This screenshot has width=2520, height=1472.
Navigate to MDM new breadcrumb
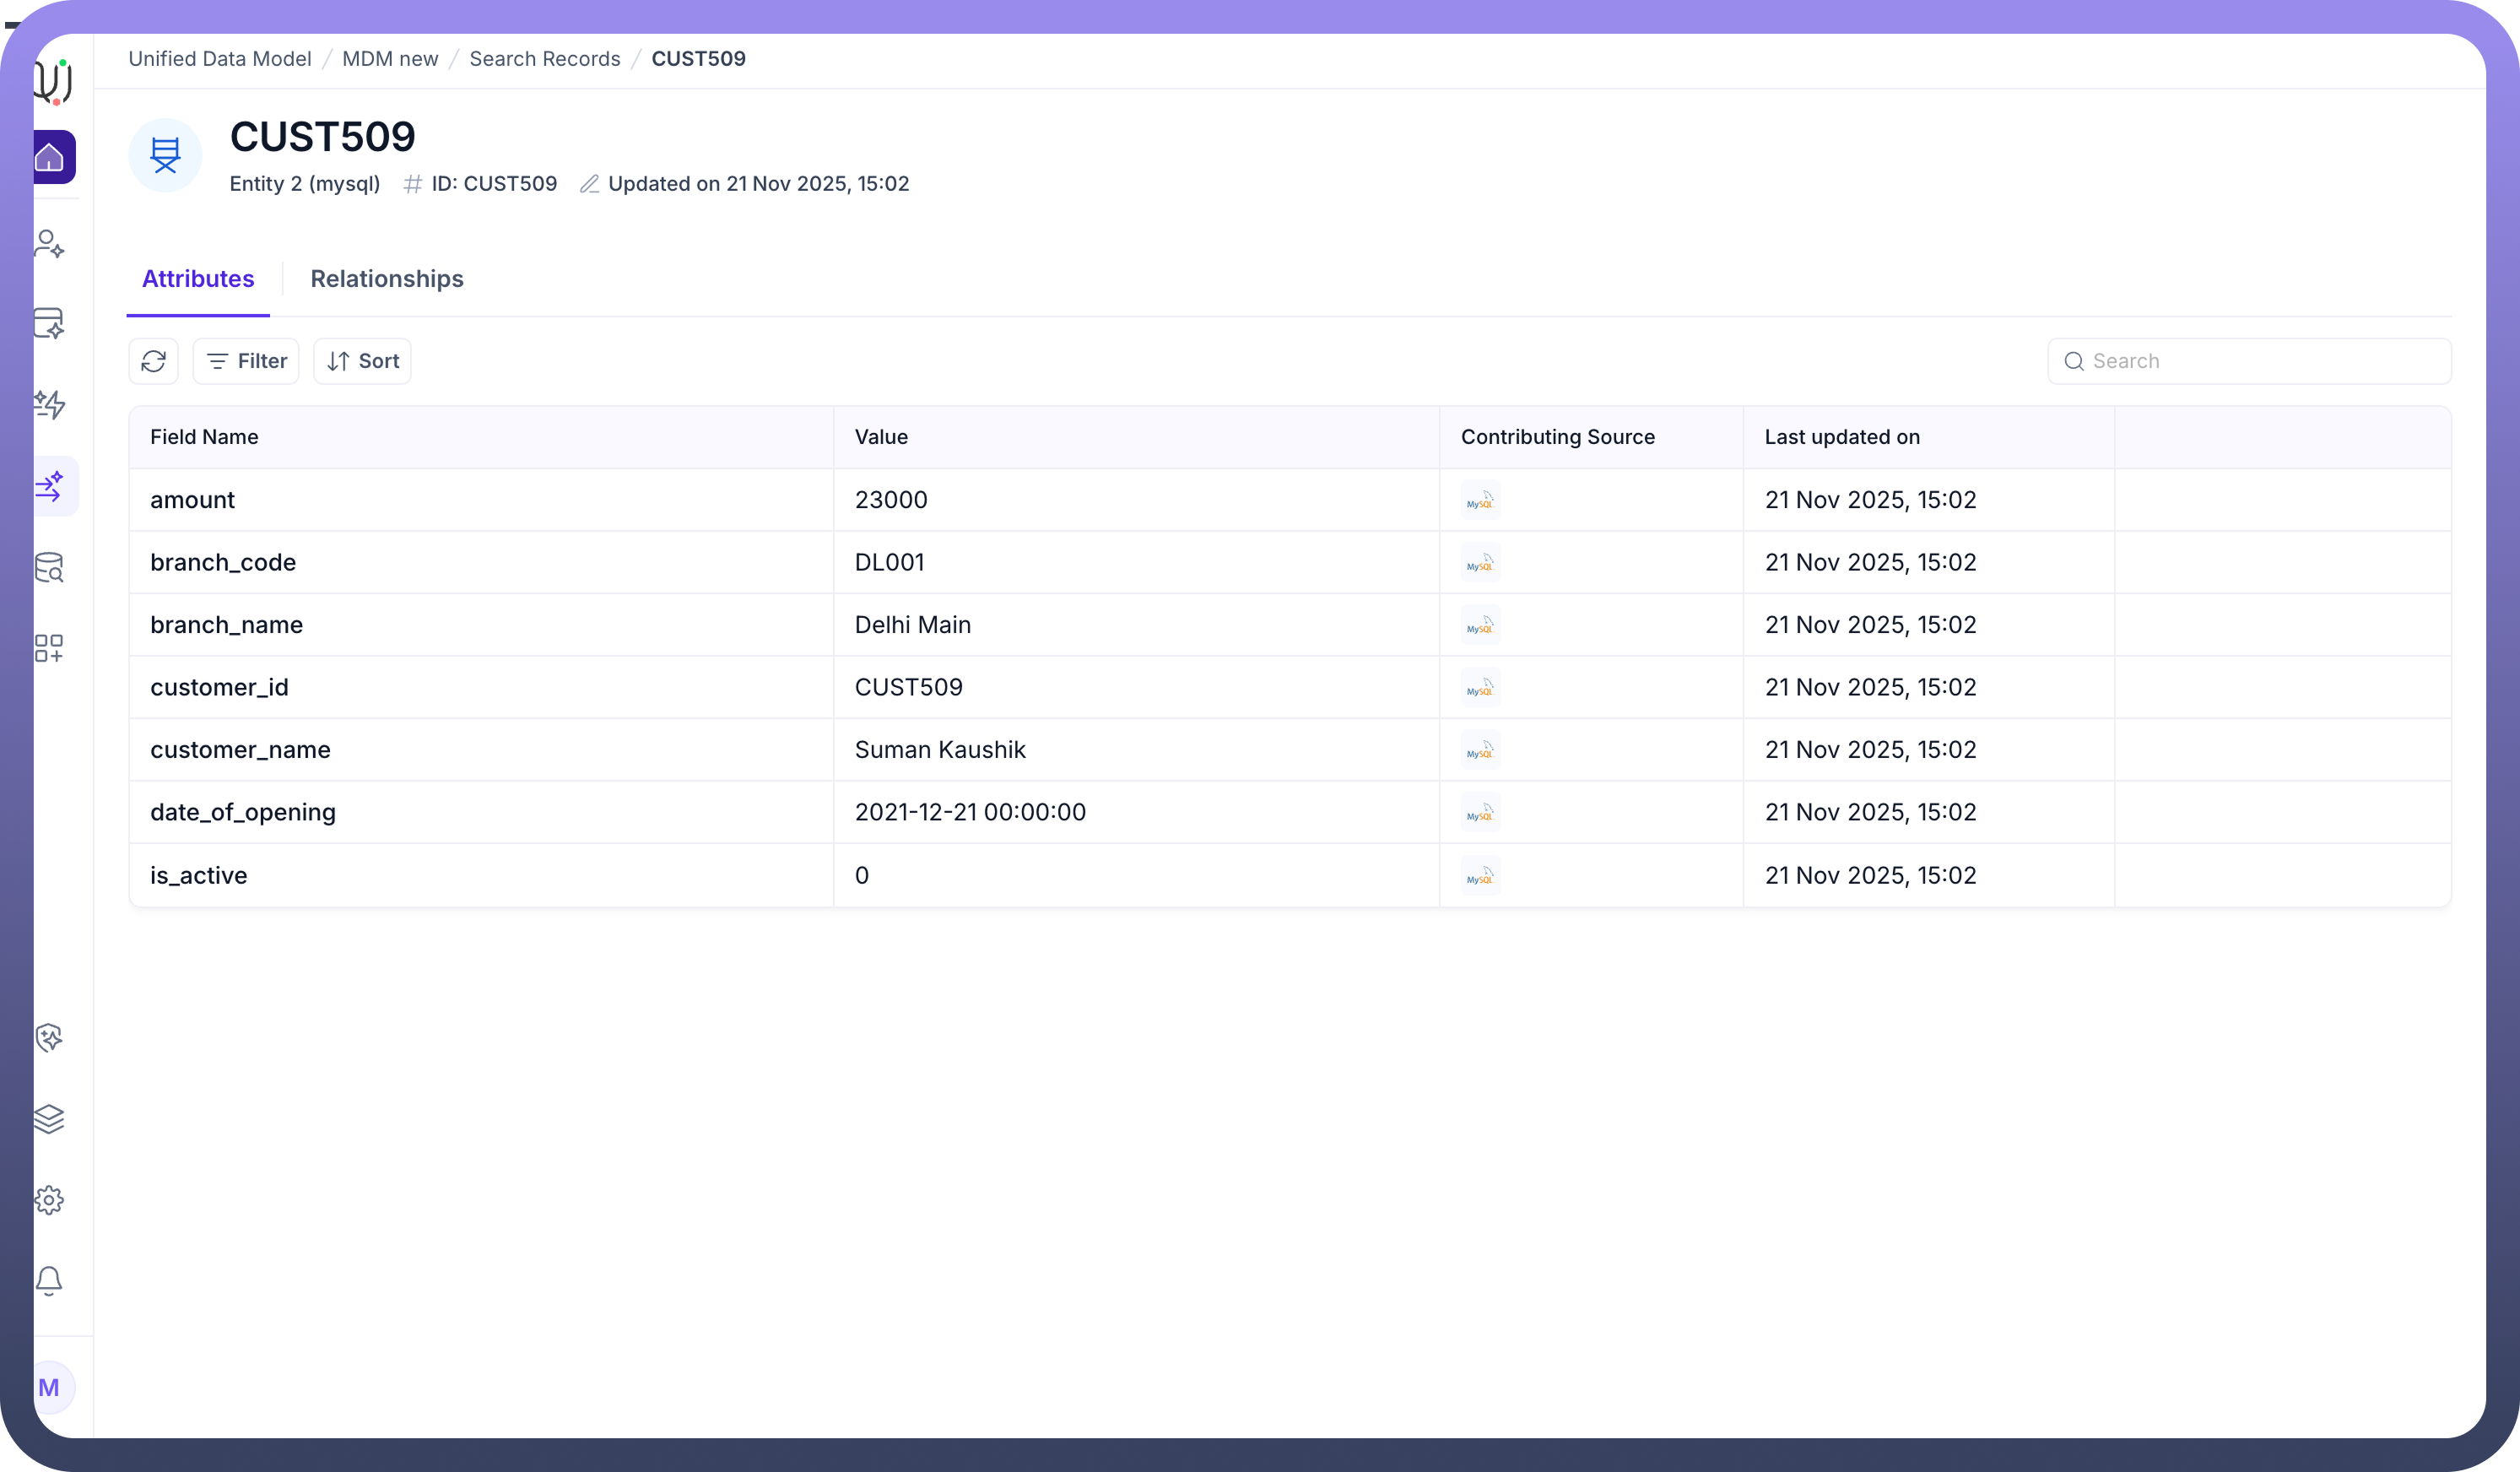tap(390, 59)
